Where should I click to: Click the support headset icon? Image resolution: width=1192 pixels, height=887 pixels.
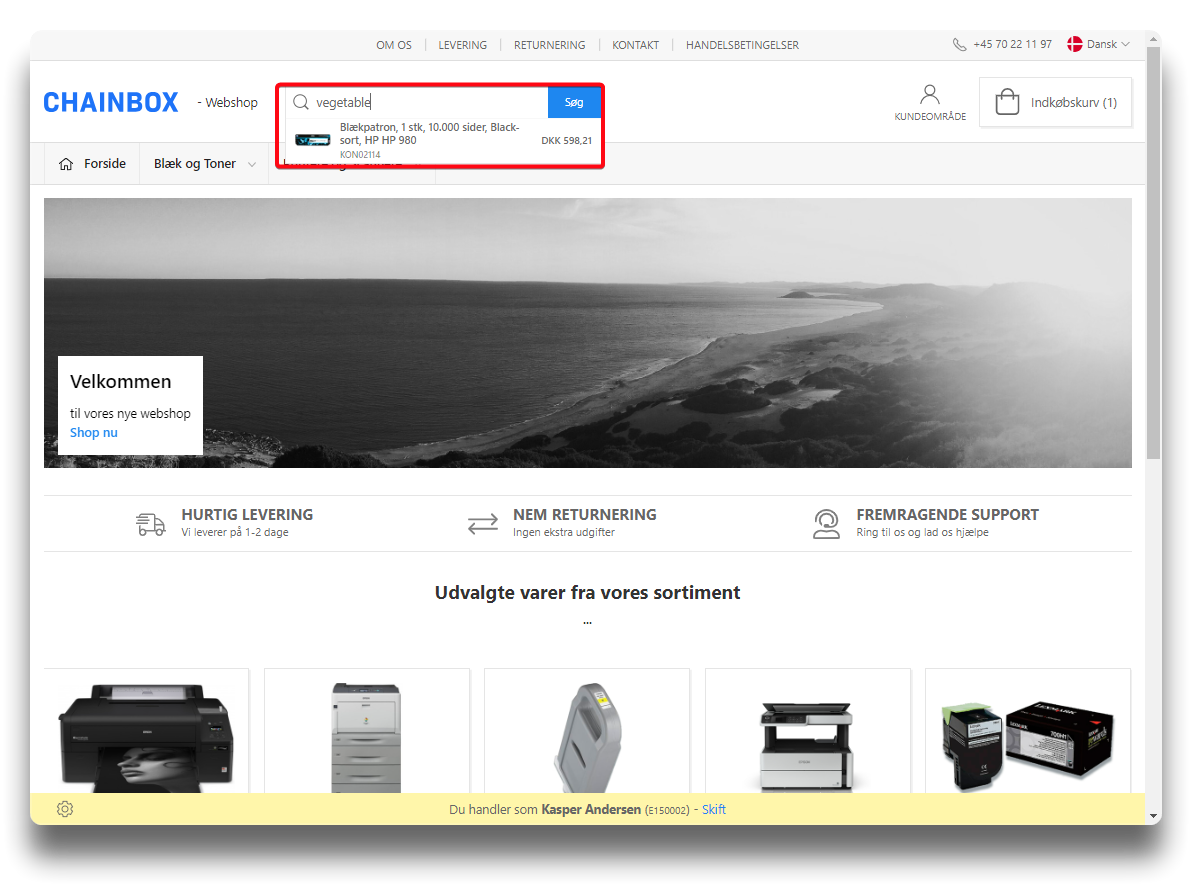pyautogui.click(x=826, y=523)
